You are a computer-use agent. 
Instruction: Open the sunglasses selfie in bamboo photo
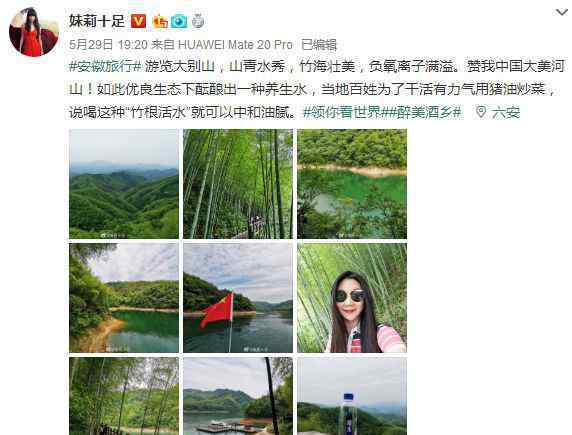click(352, 298)
